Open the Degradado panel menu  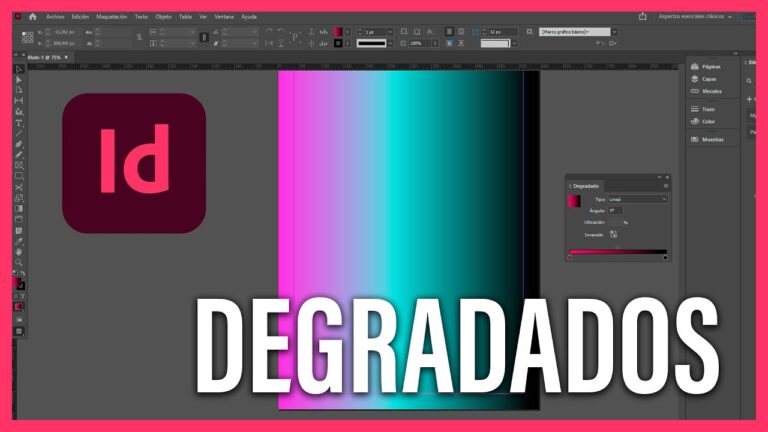coord(666,186)
